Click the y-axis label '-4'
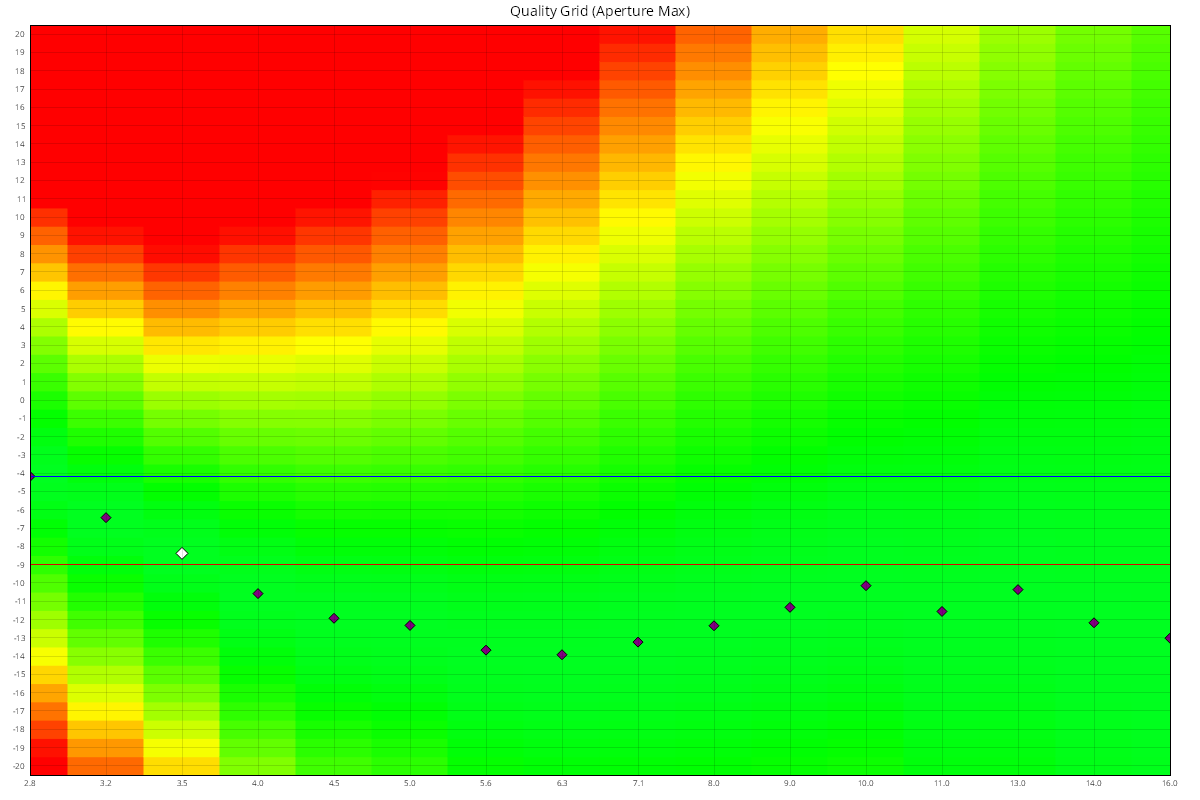Screen dimensions: 1200x800 coord(20,473)
